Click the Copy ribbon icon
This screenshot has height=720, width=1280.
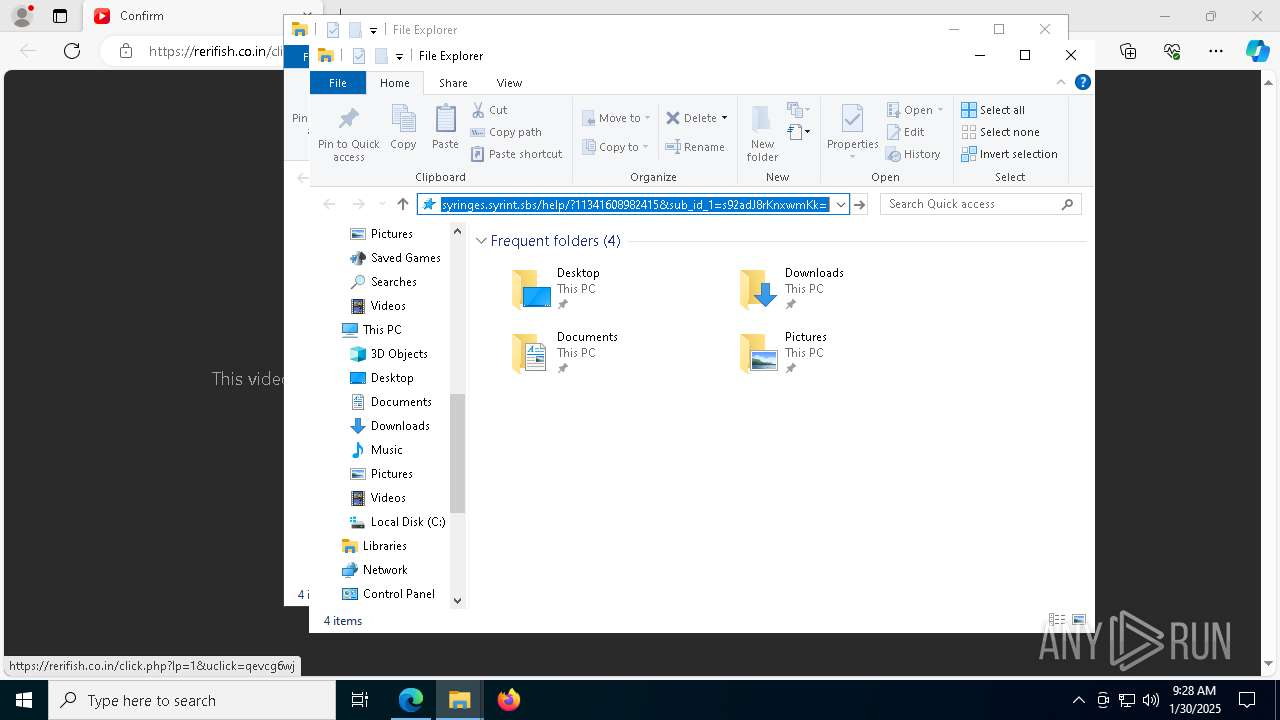[403, 127]
